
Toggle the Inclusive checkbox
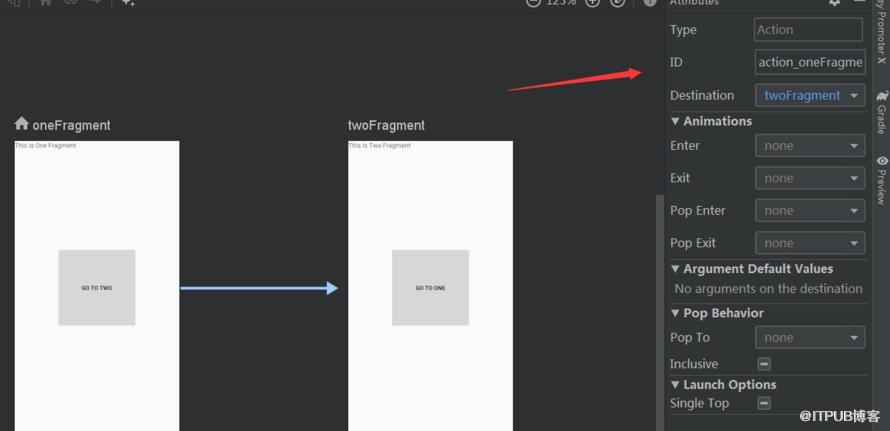tap(764, 364)
